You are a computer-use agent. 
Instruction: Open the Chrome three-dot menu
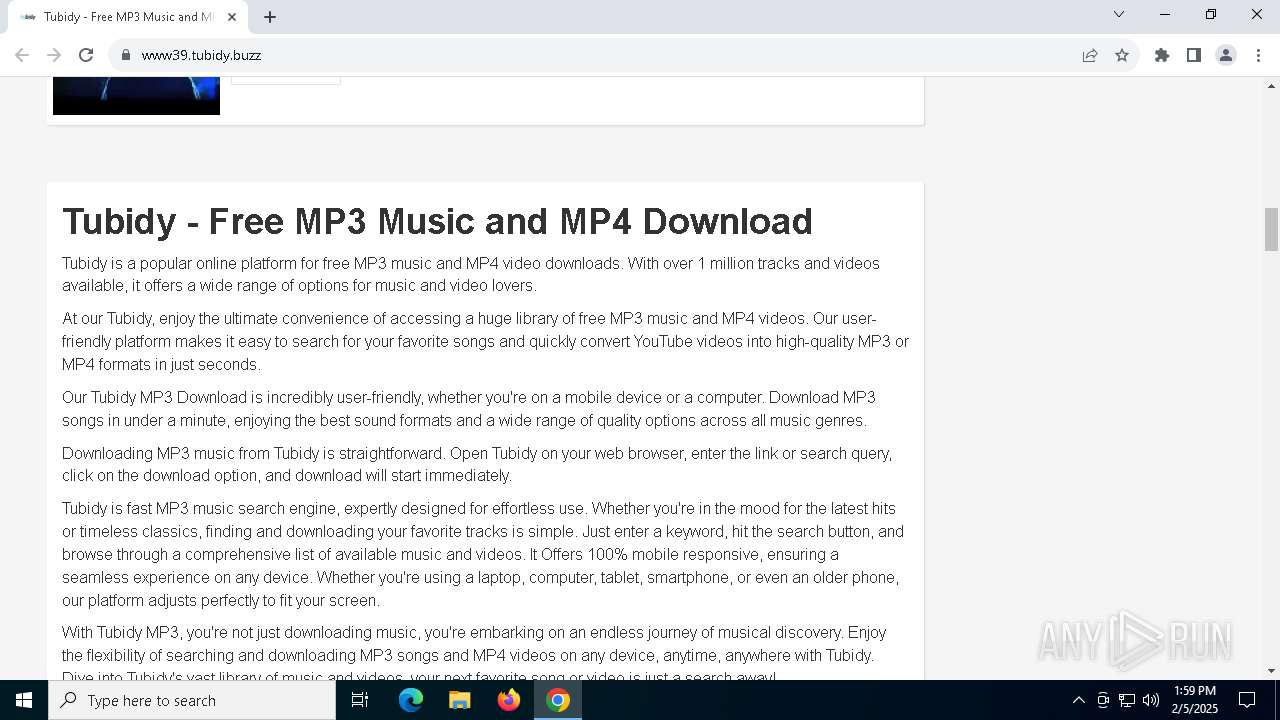point(1258,55)
